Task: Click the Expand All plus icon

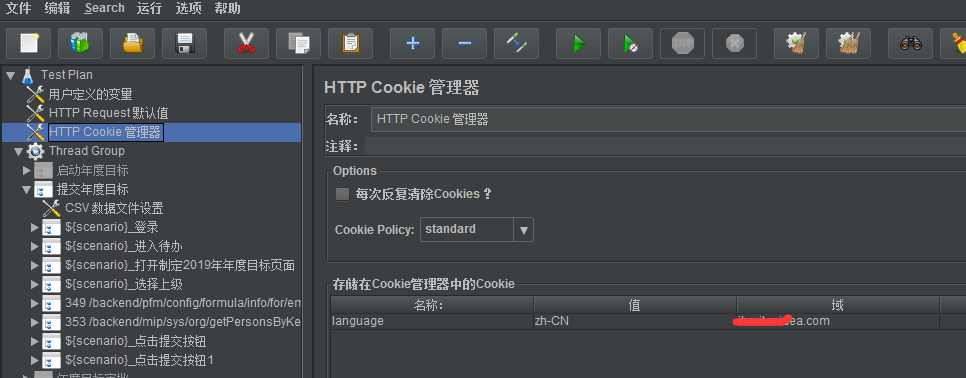Action: click(x=413, y=44)
